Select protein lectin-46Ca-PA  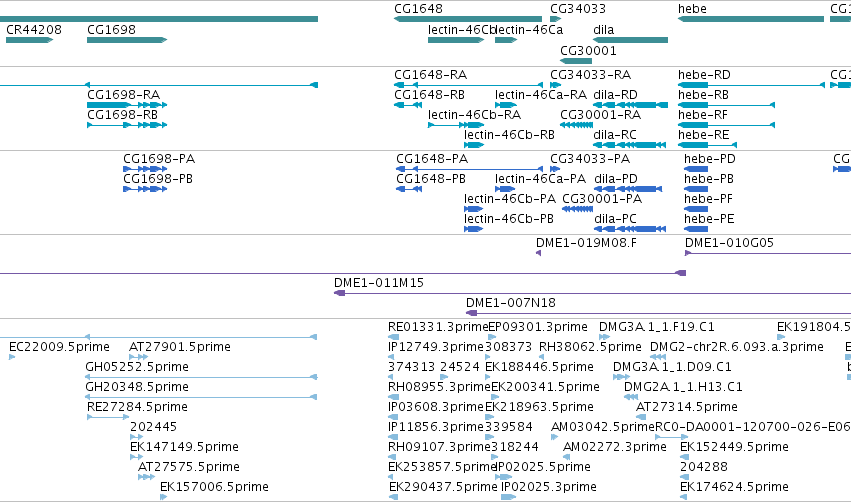[x=505, y=189]
